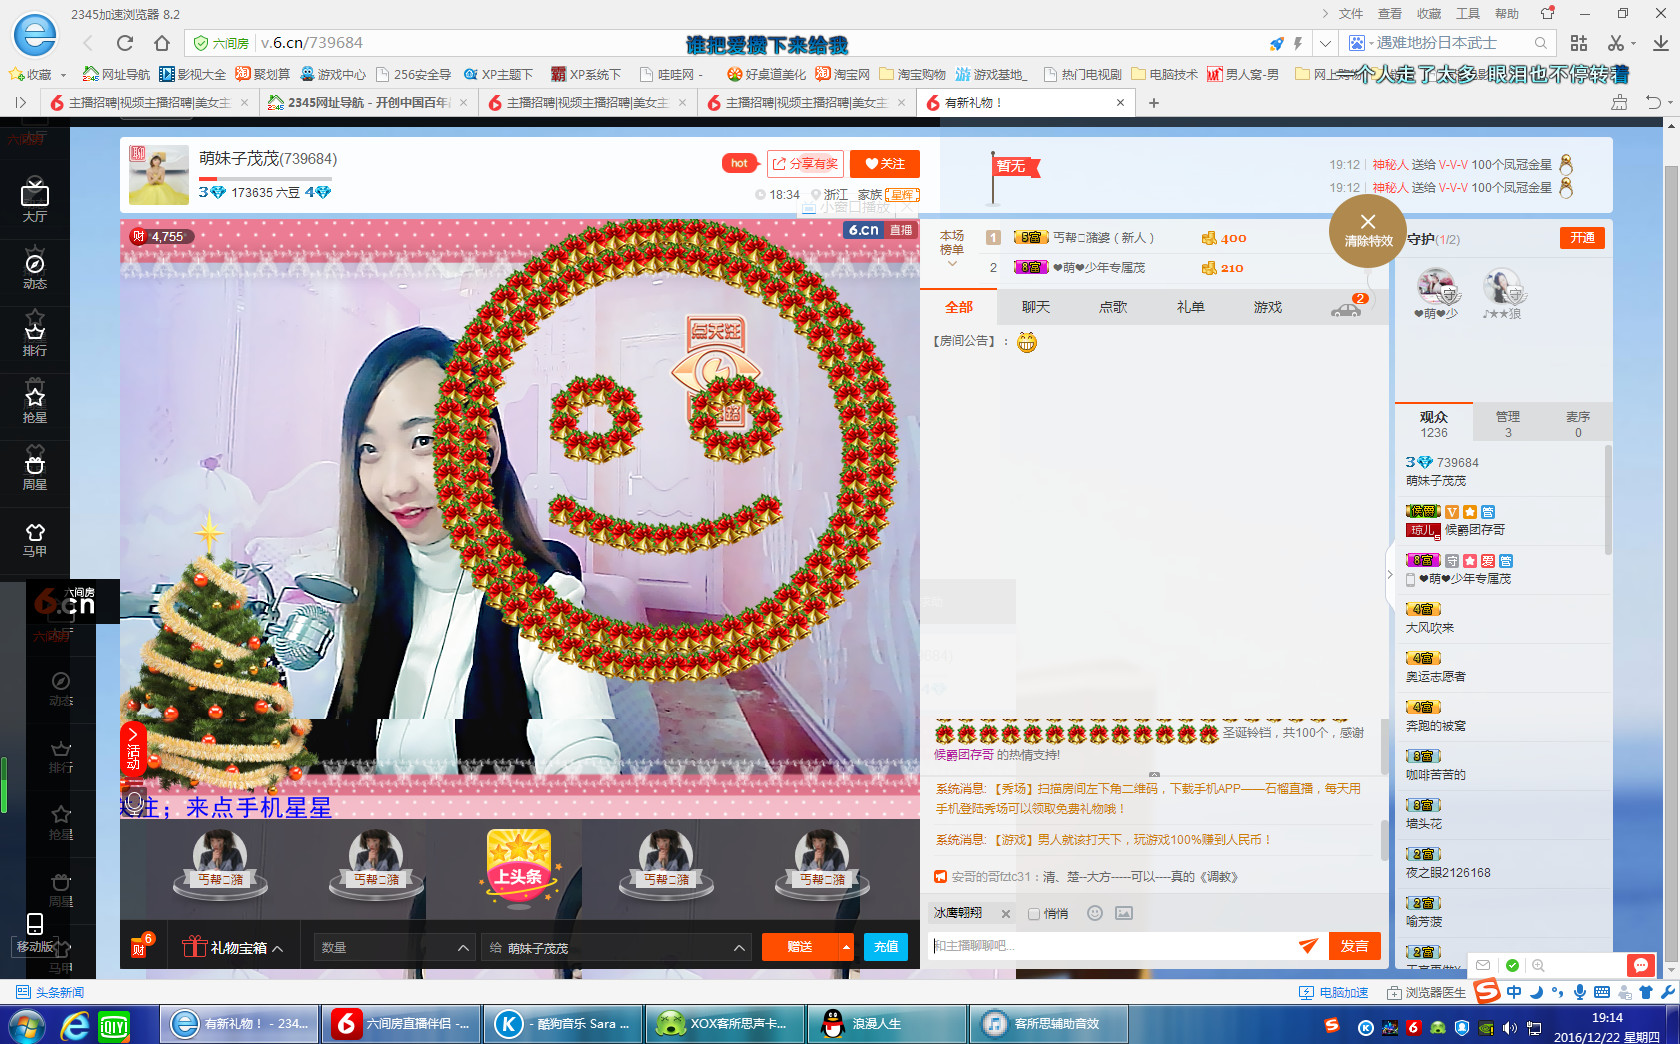Switch to the 游戏 games tab

1267,307
